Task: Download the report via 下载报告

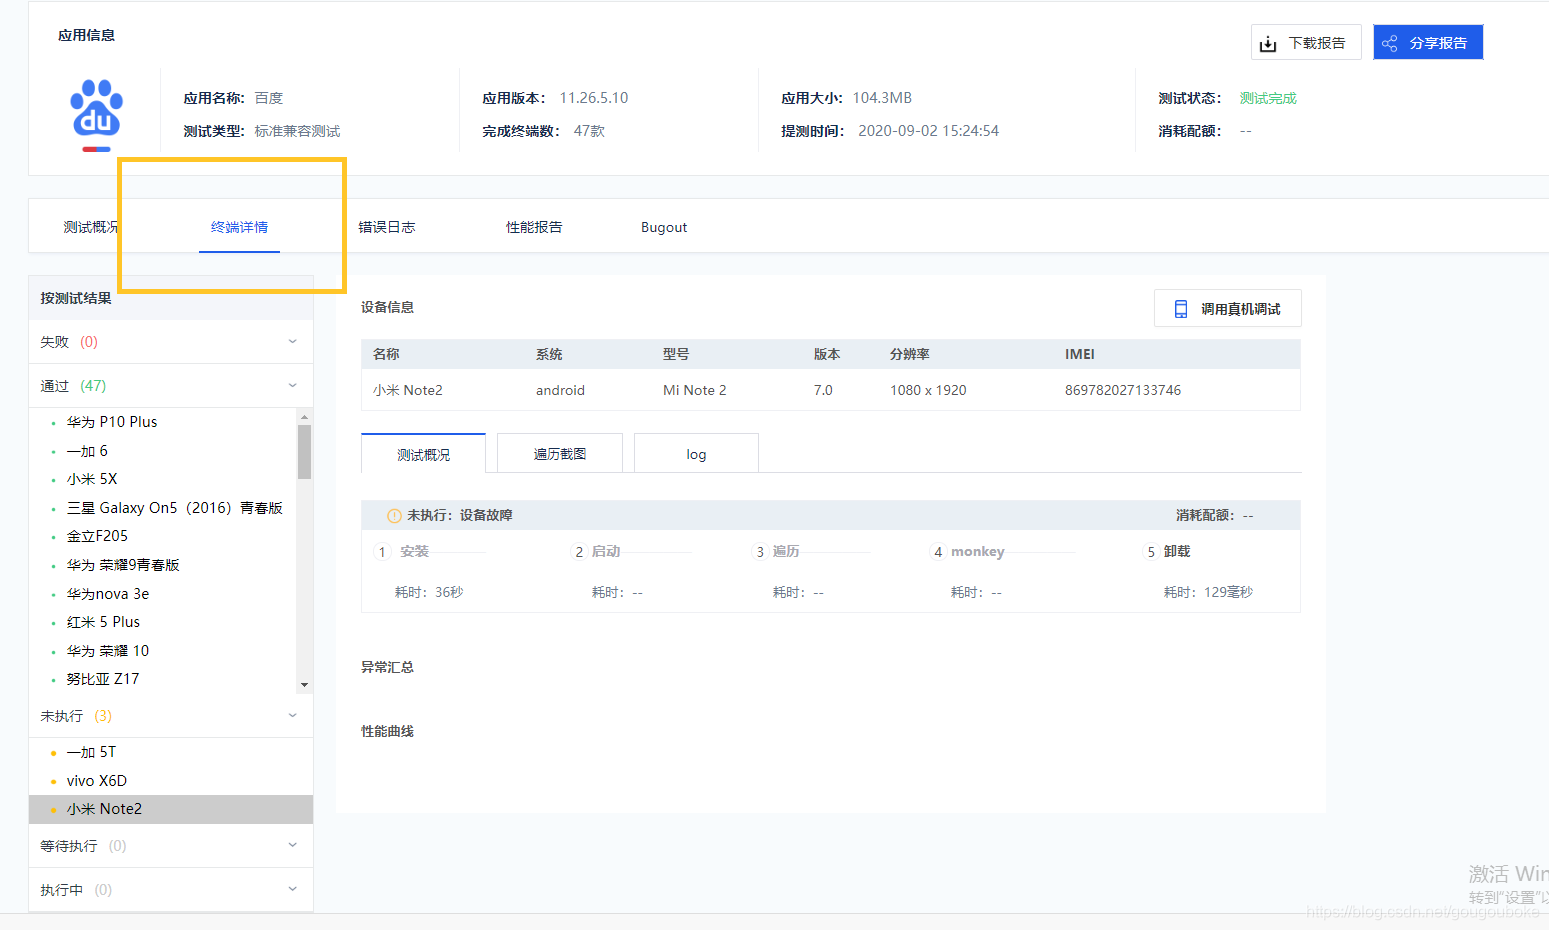Action: click(x=1306, y=42)
